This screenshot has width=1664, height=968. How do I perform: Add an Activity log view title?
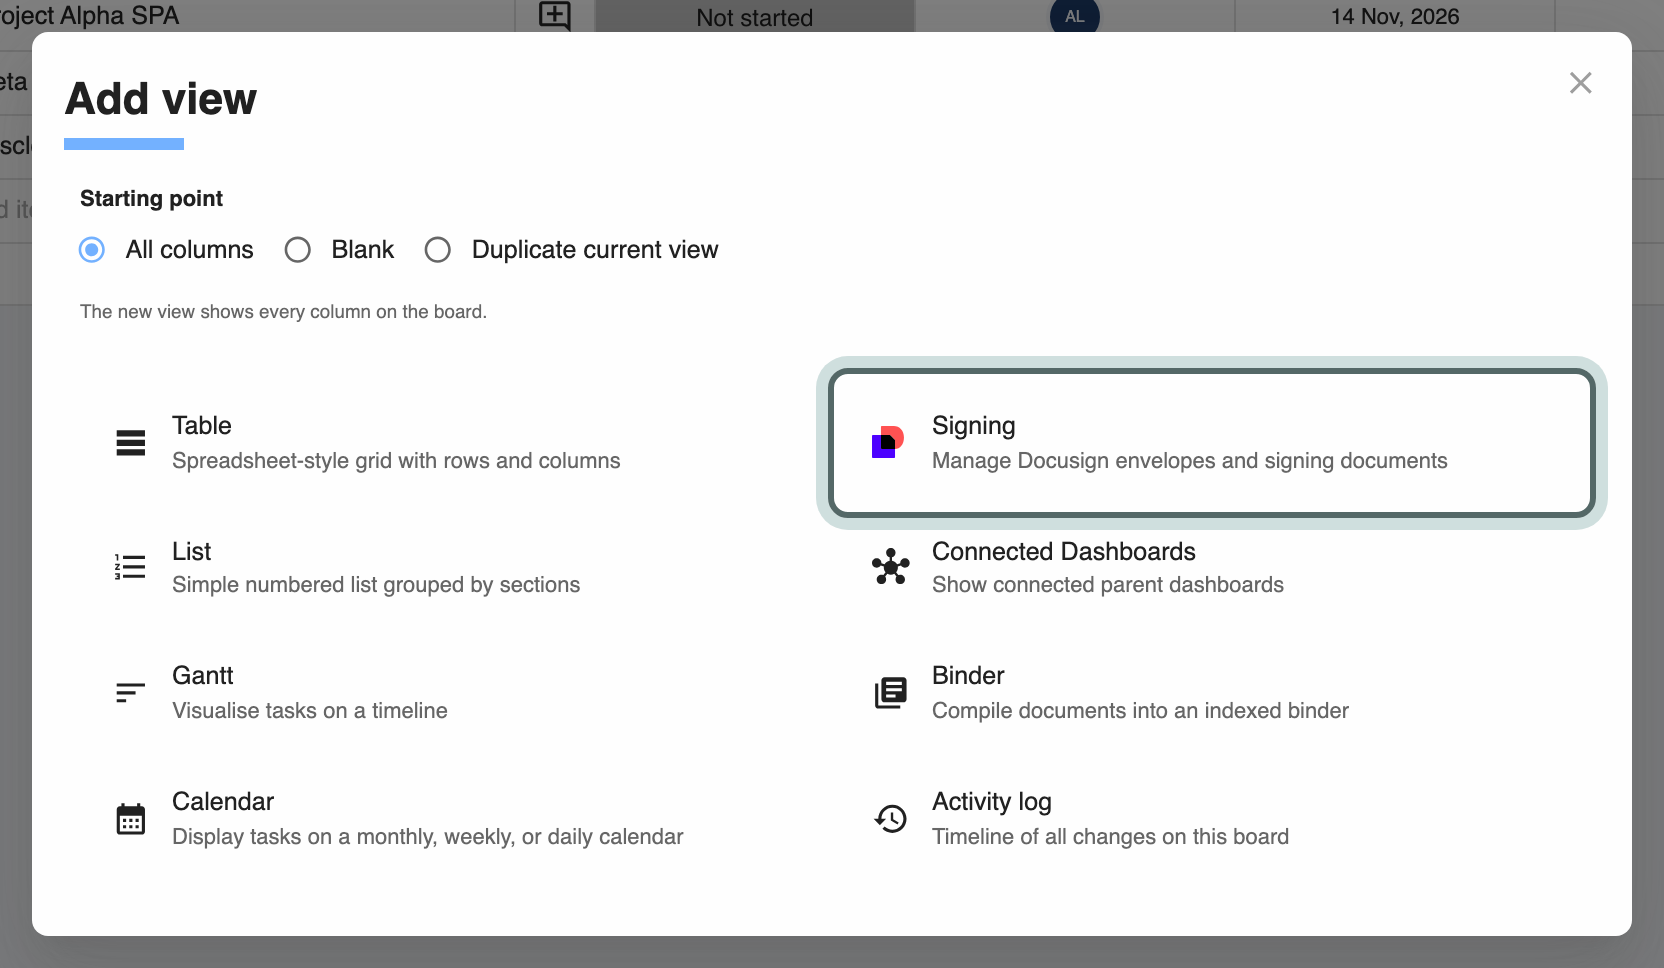992,802
